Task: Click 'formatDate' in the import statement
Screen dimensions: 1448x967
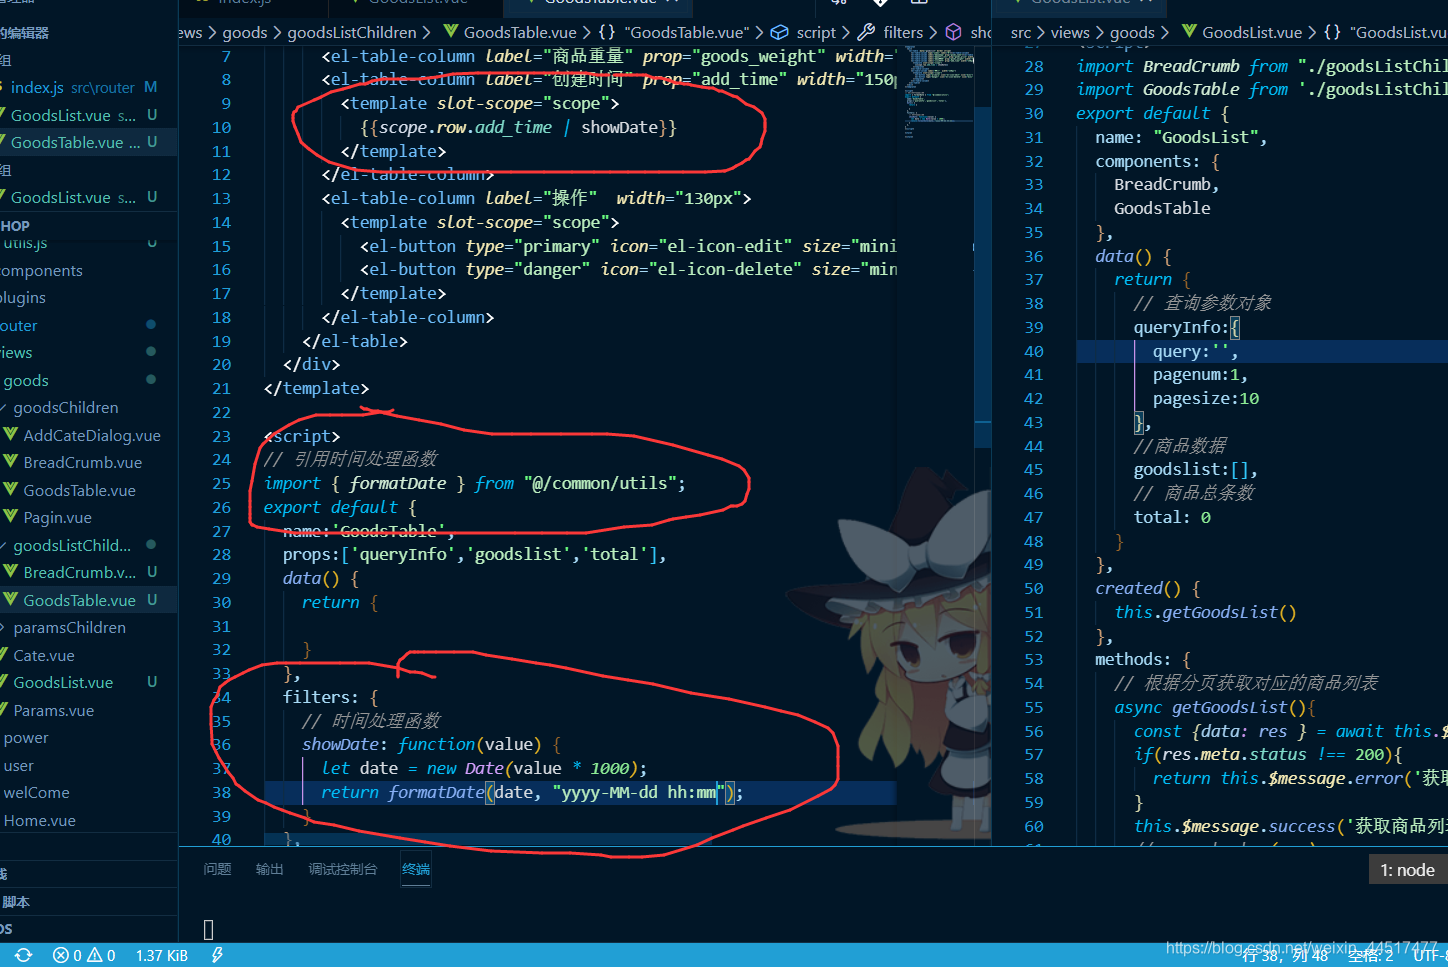Action: tap(398, 483)
